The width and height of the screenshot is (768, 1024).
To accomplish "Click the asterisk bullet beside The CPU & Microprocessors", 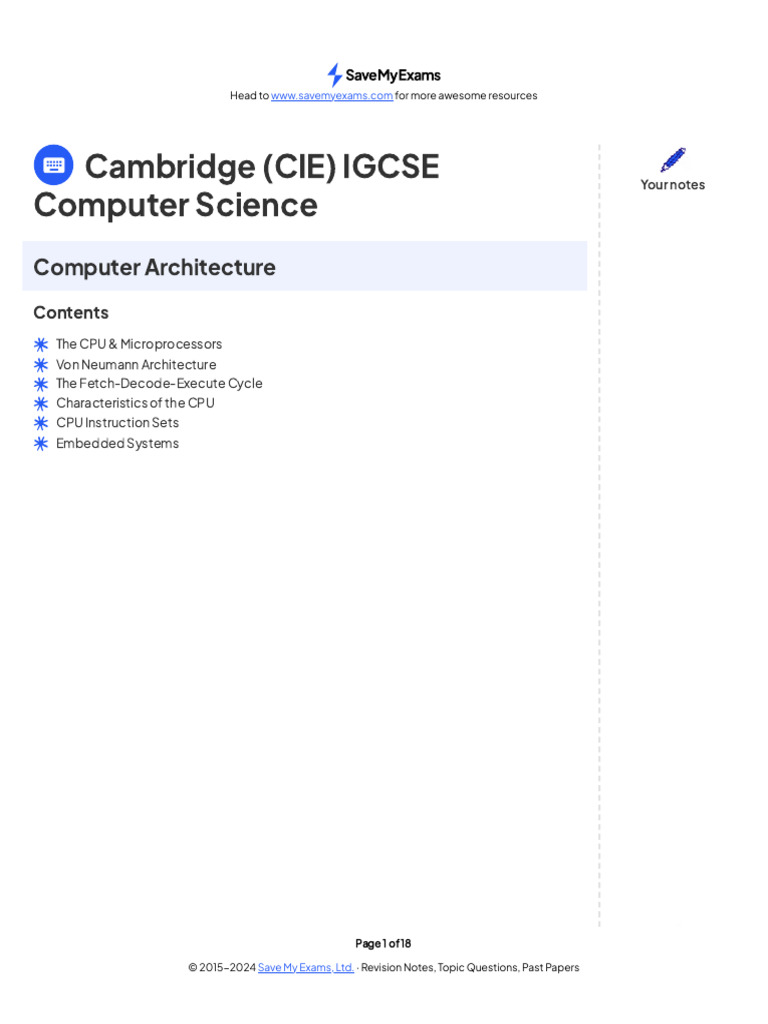I will 41,344.
